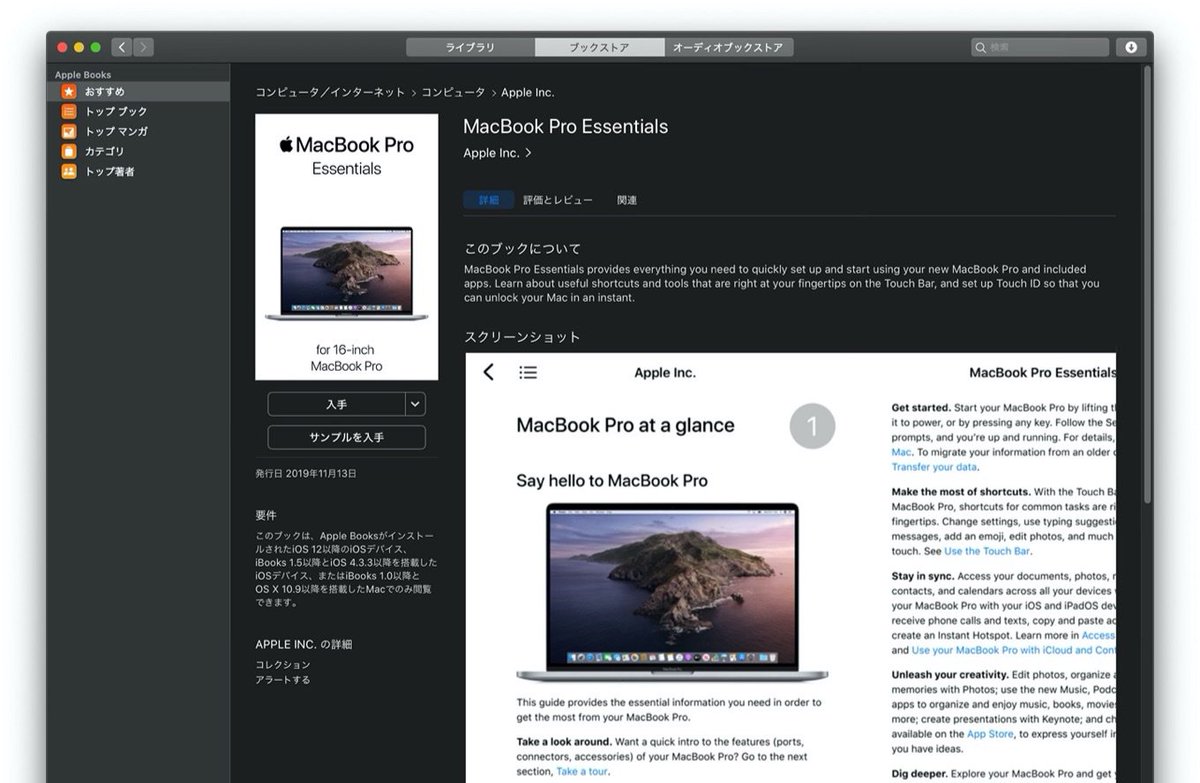The height and width of the screenshot is (783, 1200).
Task: Select カテゴリ in the sidebar
Action: (140, 151)
